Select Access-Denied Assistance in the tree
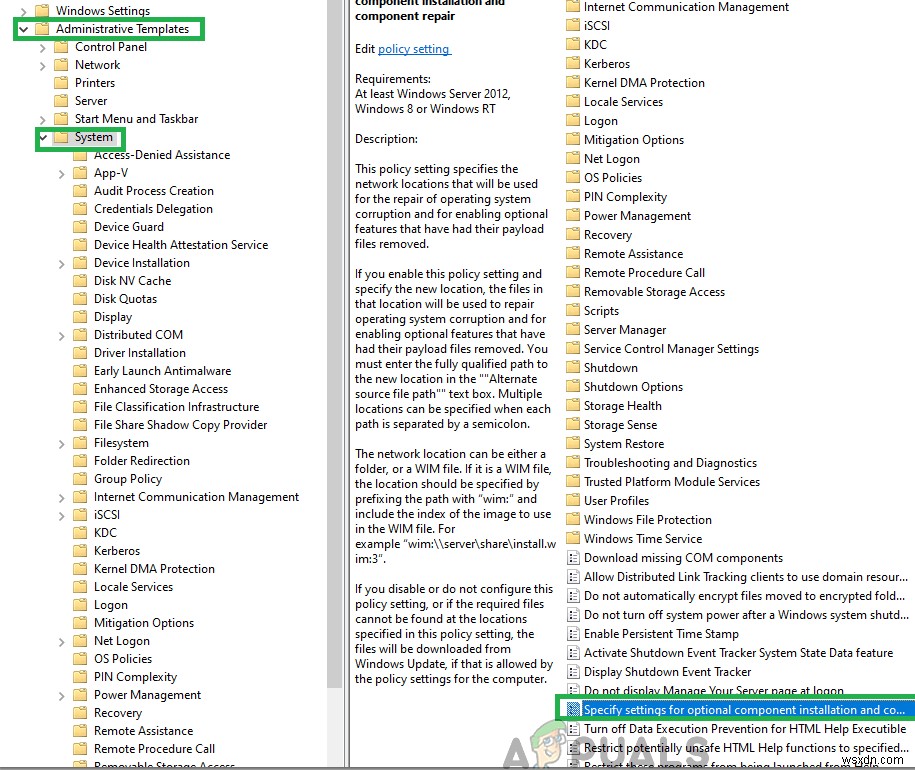This screenshot has height=770, width=915. click(162, 155)
